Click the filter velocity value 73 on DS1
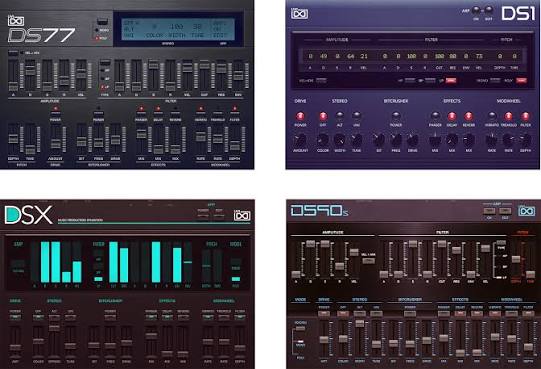The height and width of the screenshot is (369, 541). point(479,56)
